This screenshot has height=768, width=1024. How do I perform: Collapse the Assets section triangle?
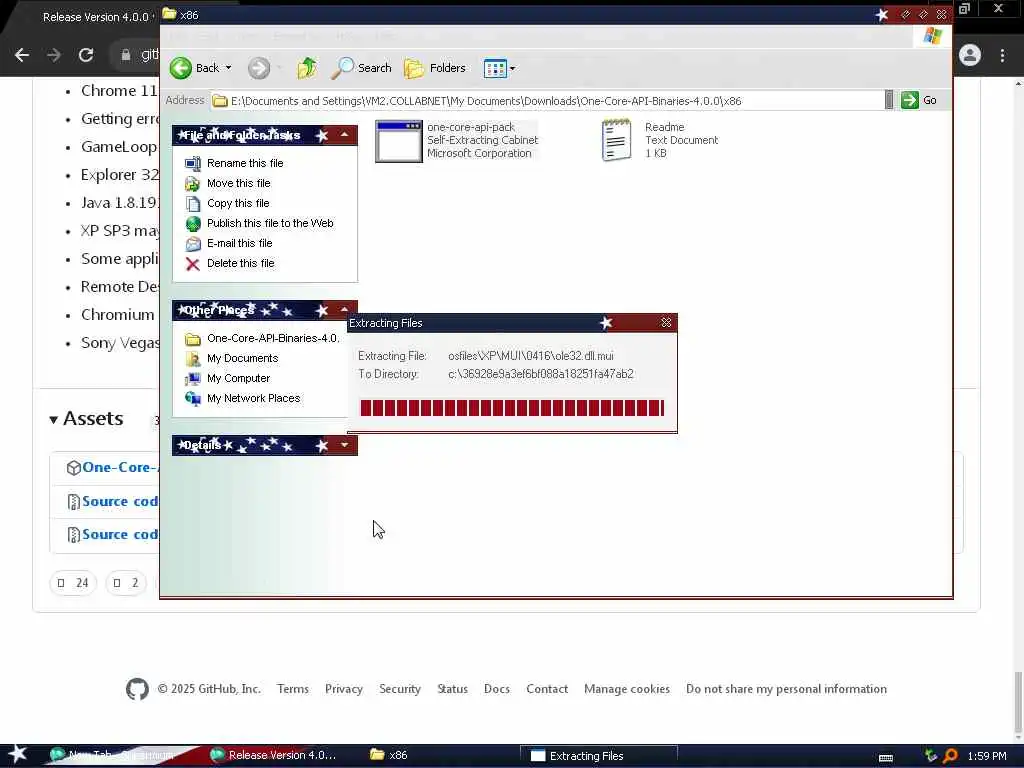(54, 420)
